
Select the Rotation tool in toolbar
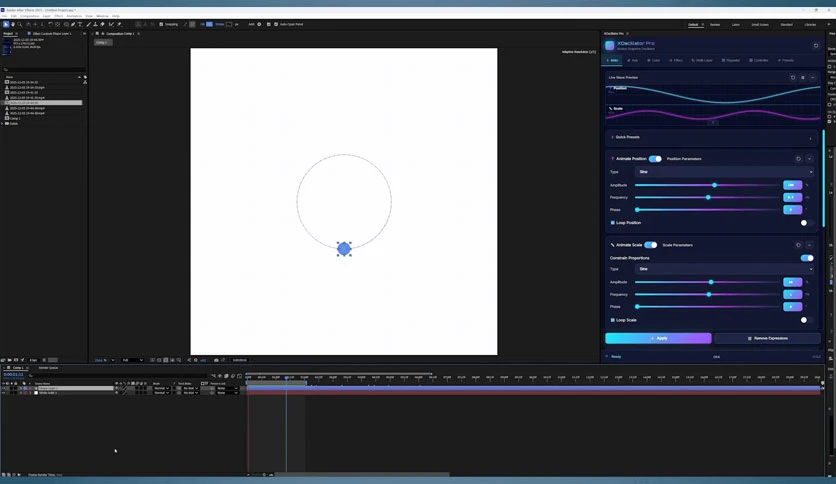[x=50, y=24]
